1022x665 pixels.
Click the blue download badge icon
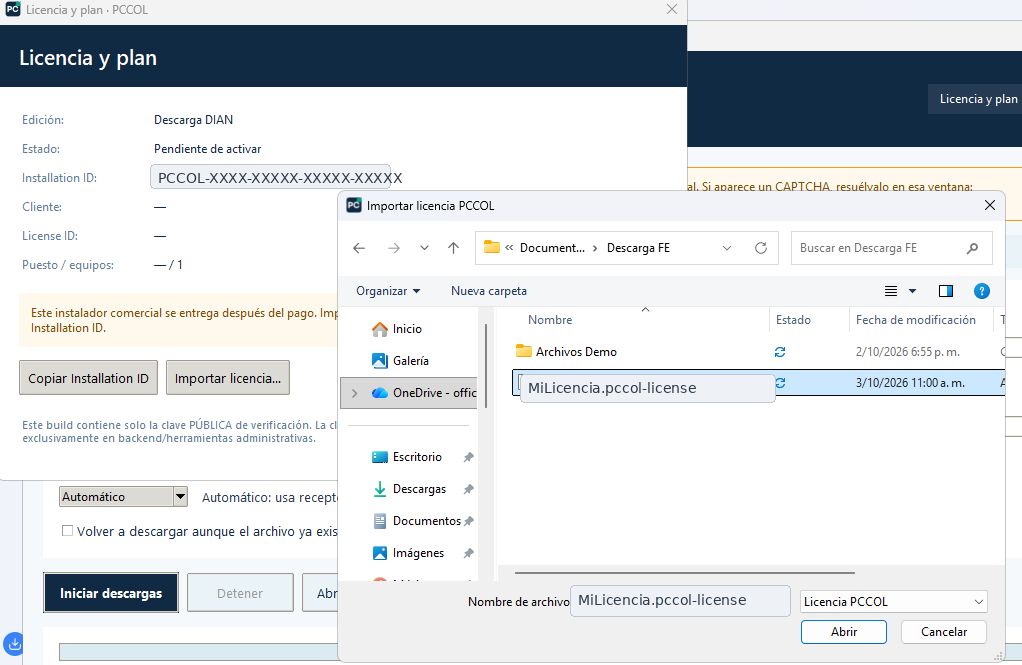pos(14,644)
